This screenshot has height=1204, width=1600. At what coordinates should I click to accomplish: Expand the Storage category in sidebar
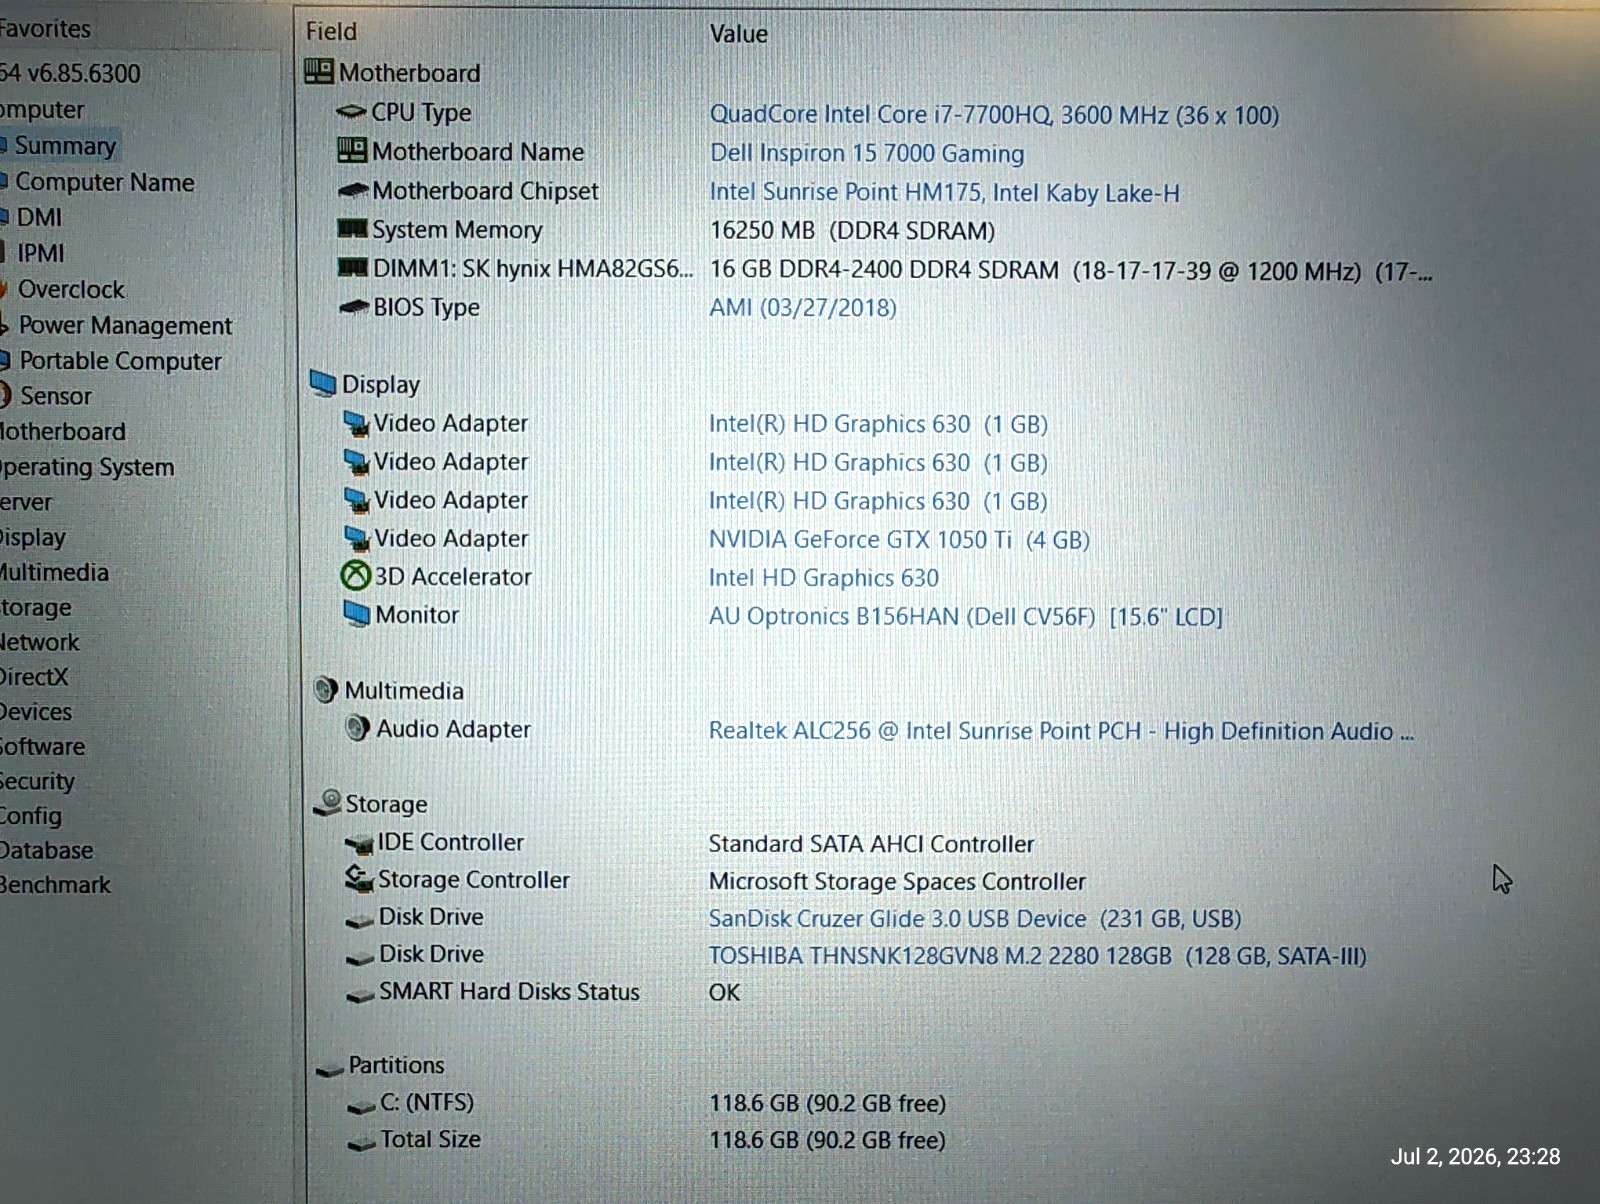point(36,607)
